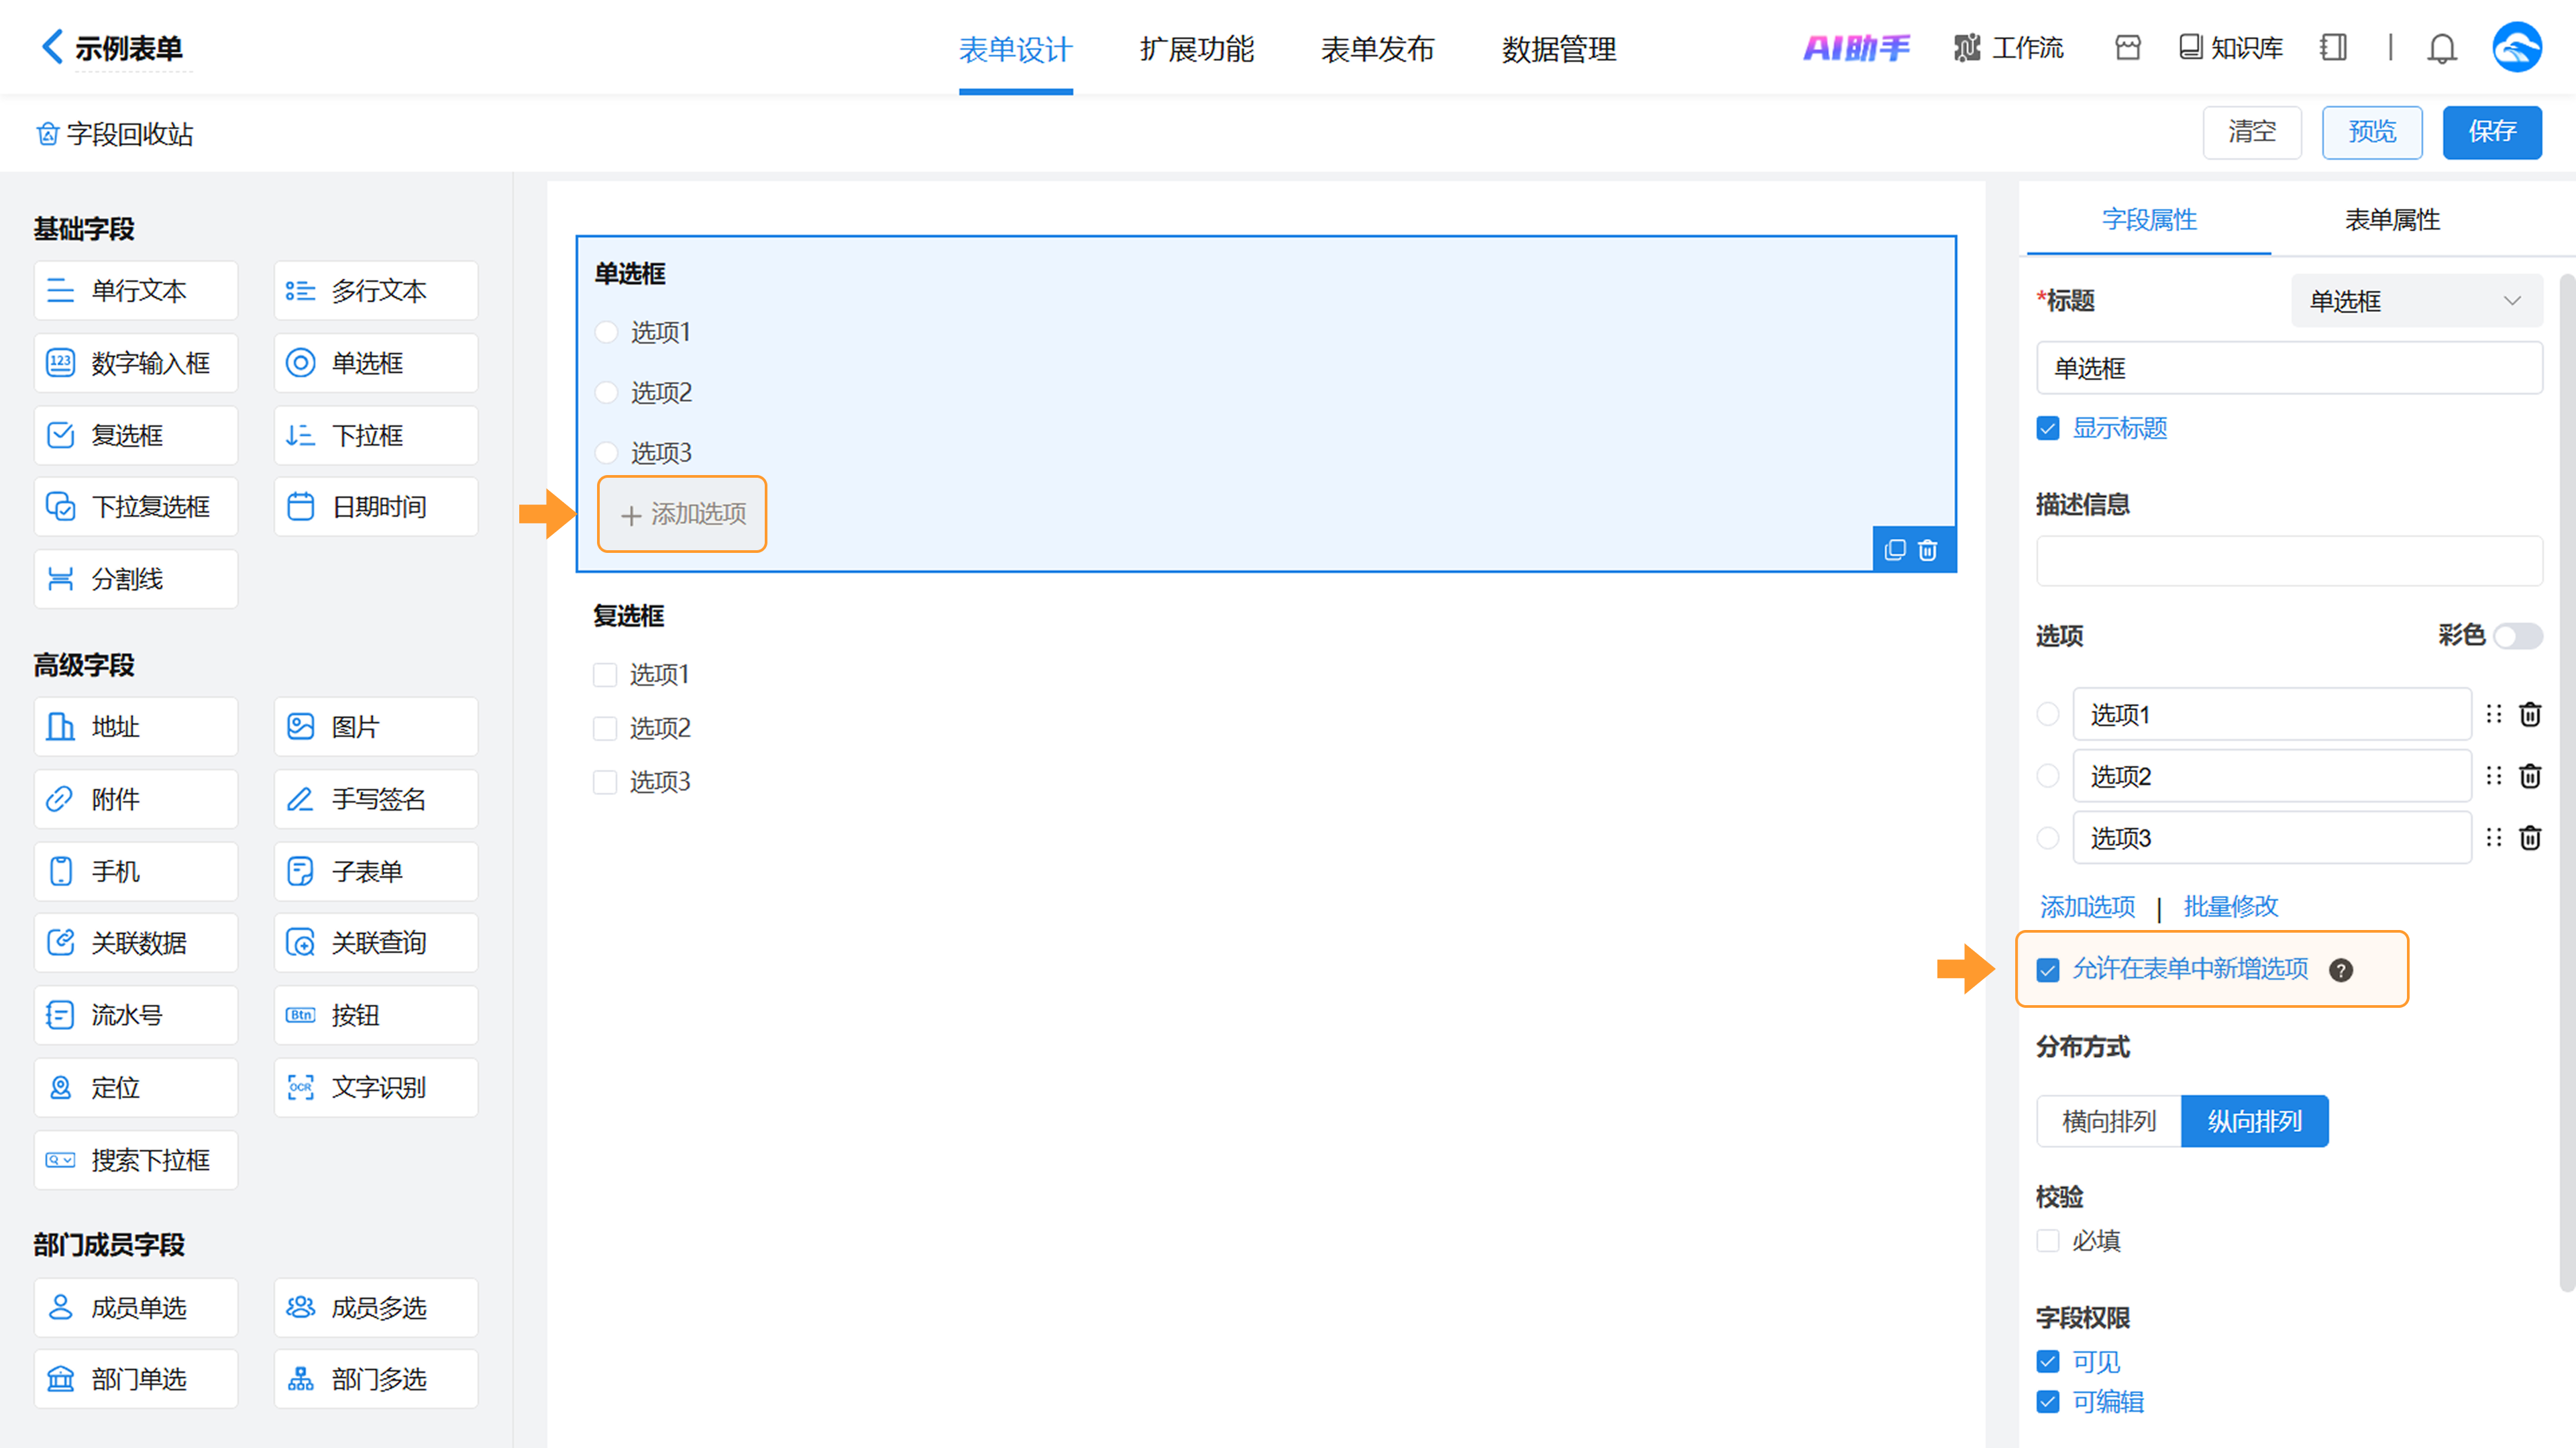Add a 日期时间 field
The width and height of the screenshot is (2576, 1448).
pyautogui.click(x=376, y=507)
